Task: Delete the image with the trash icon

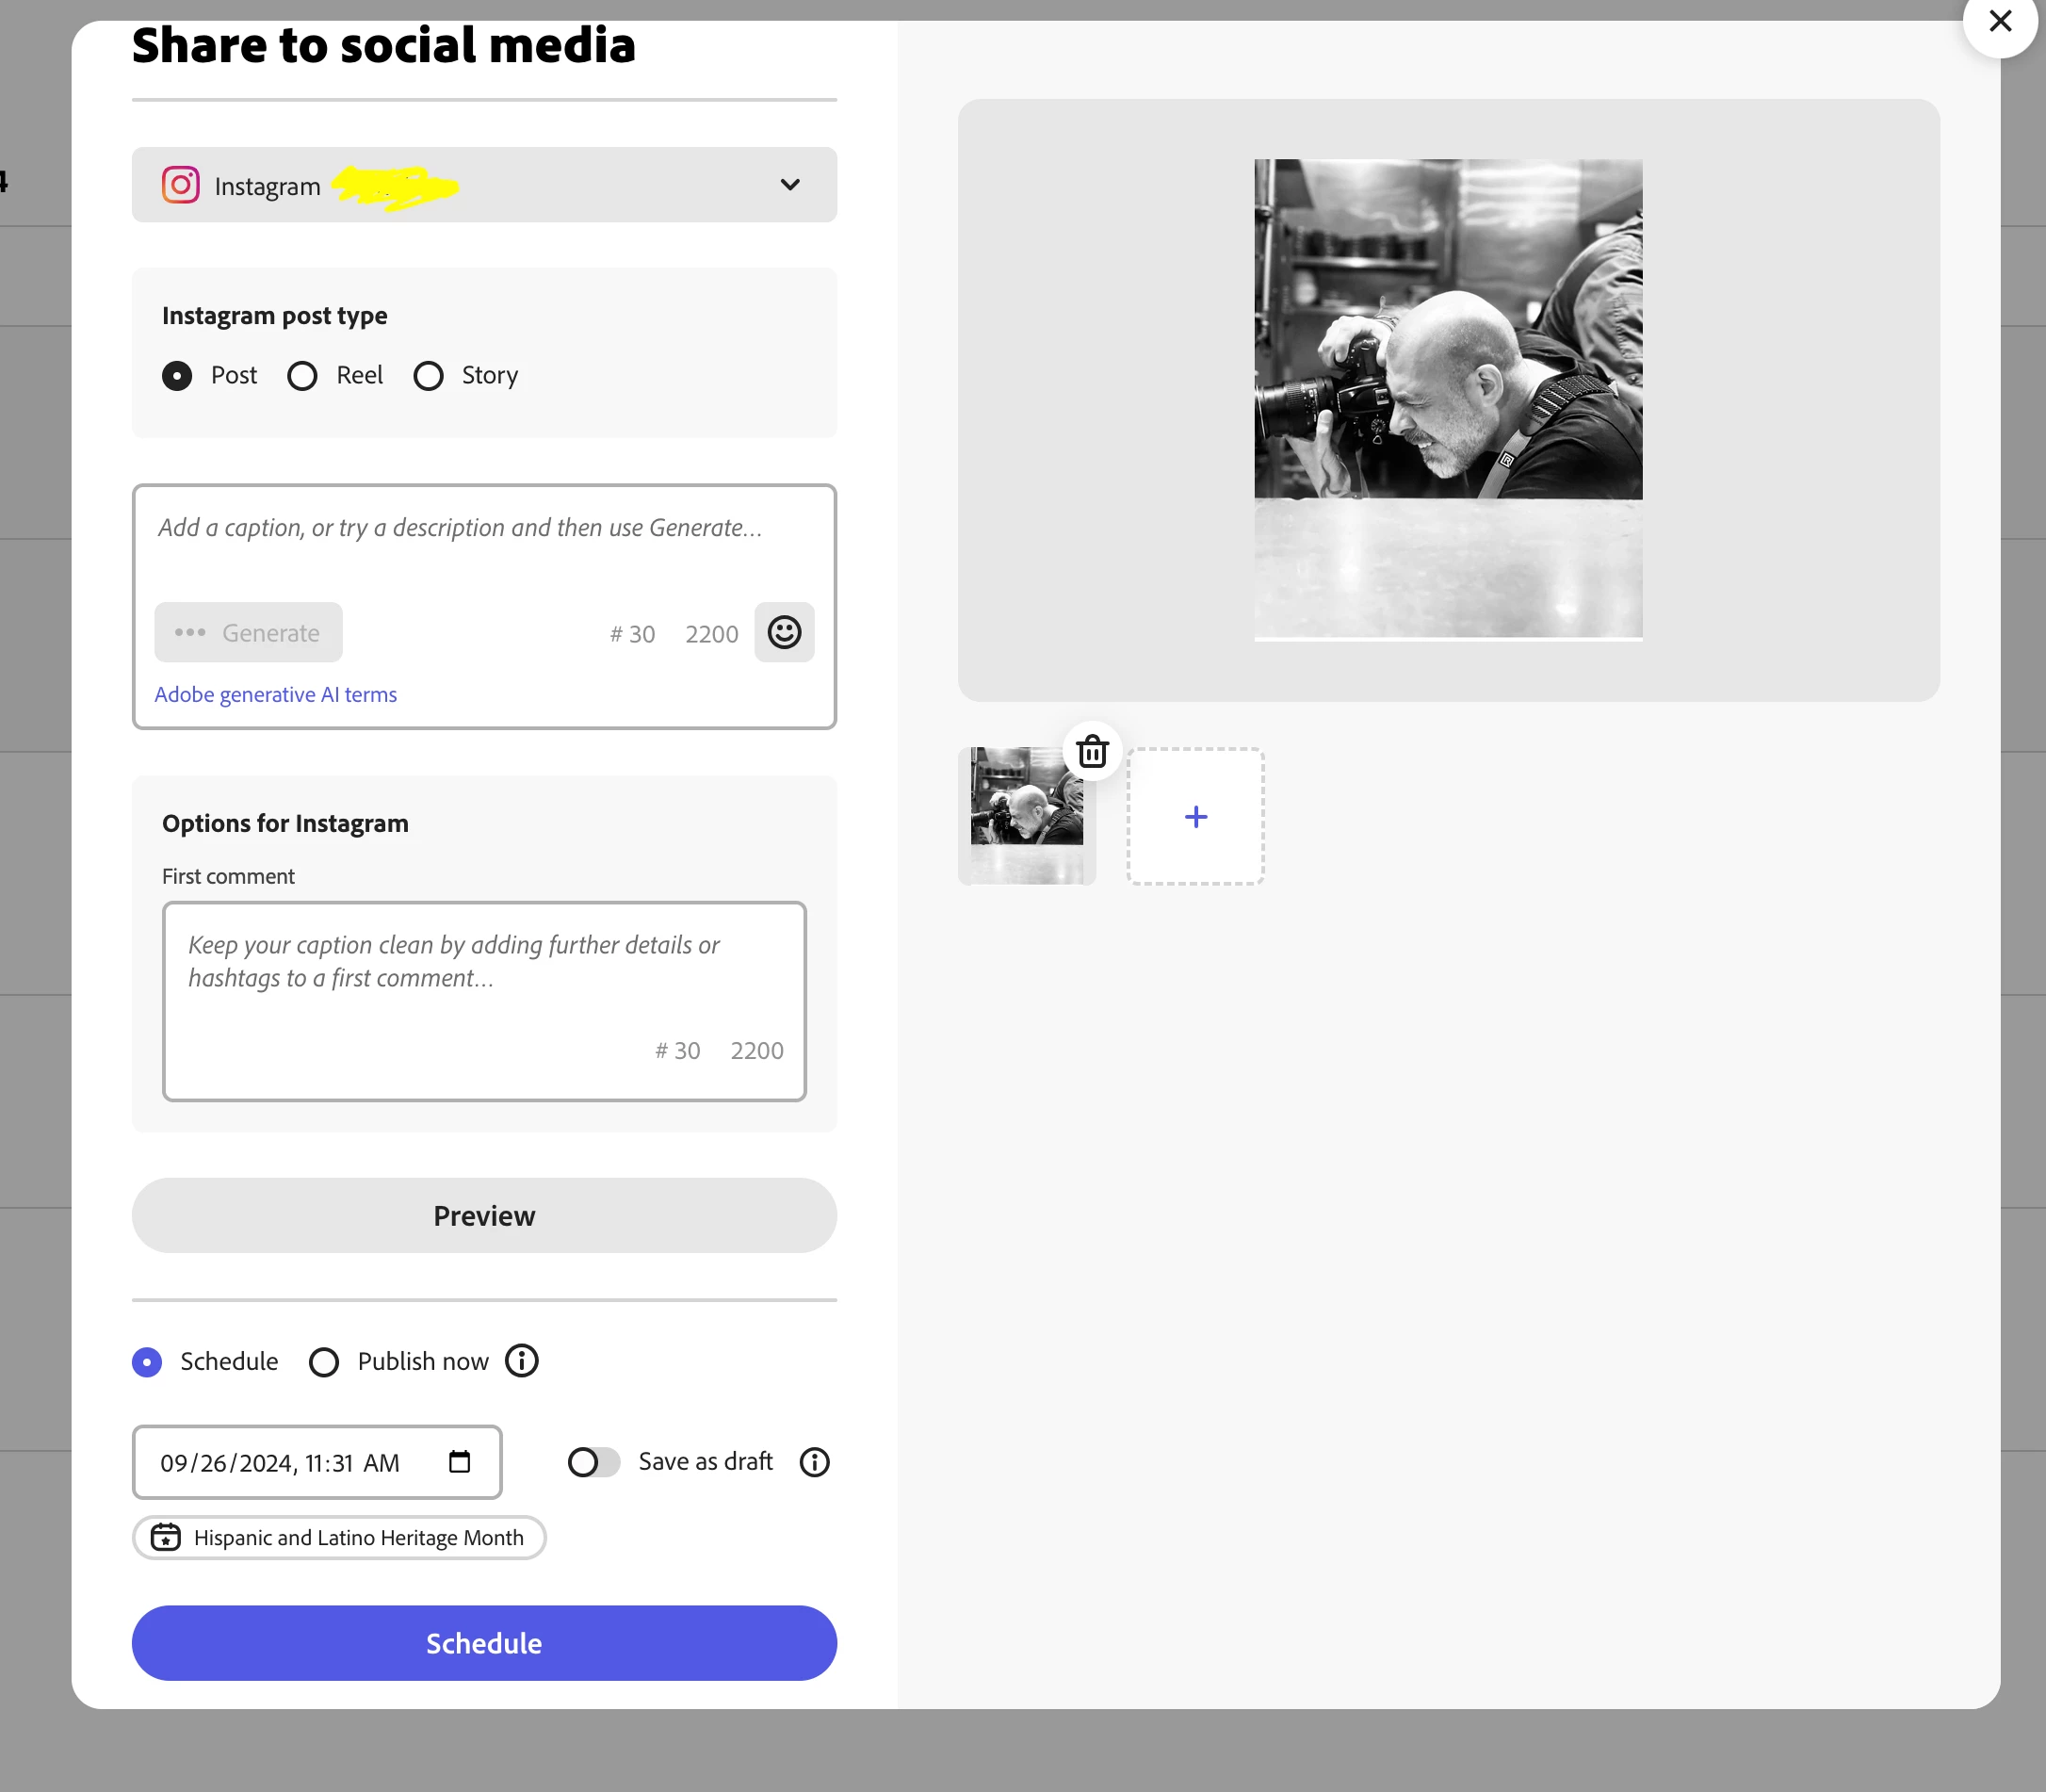Action: point(1092,751)
